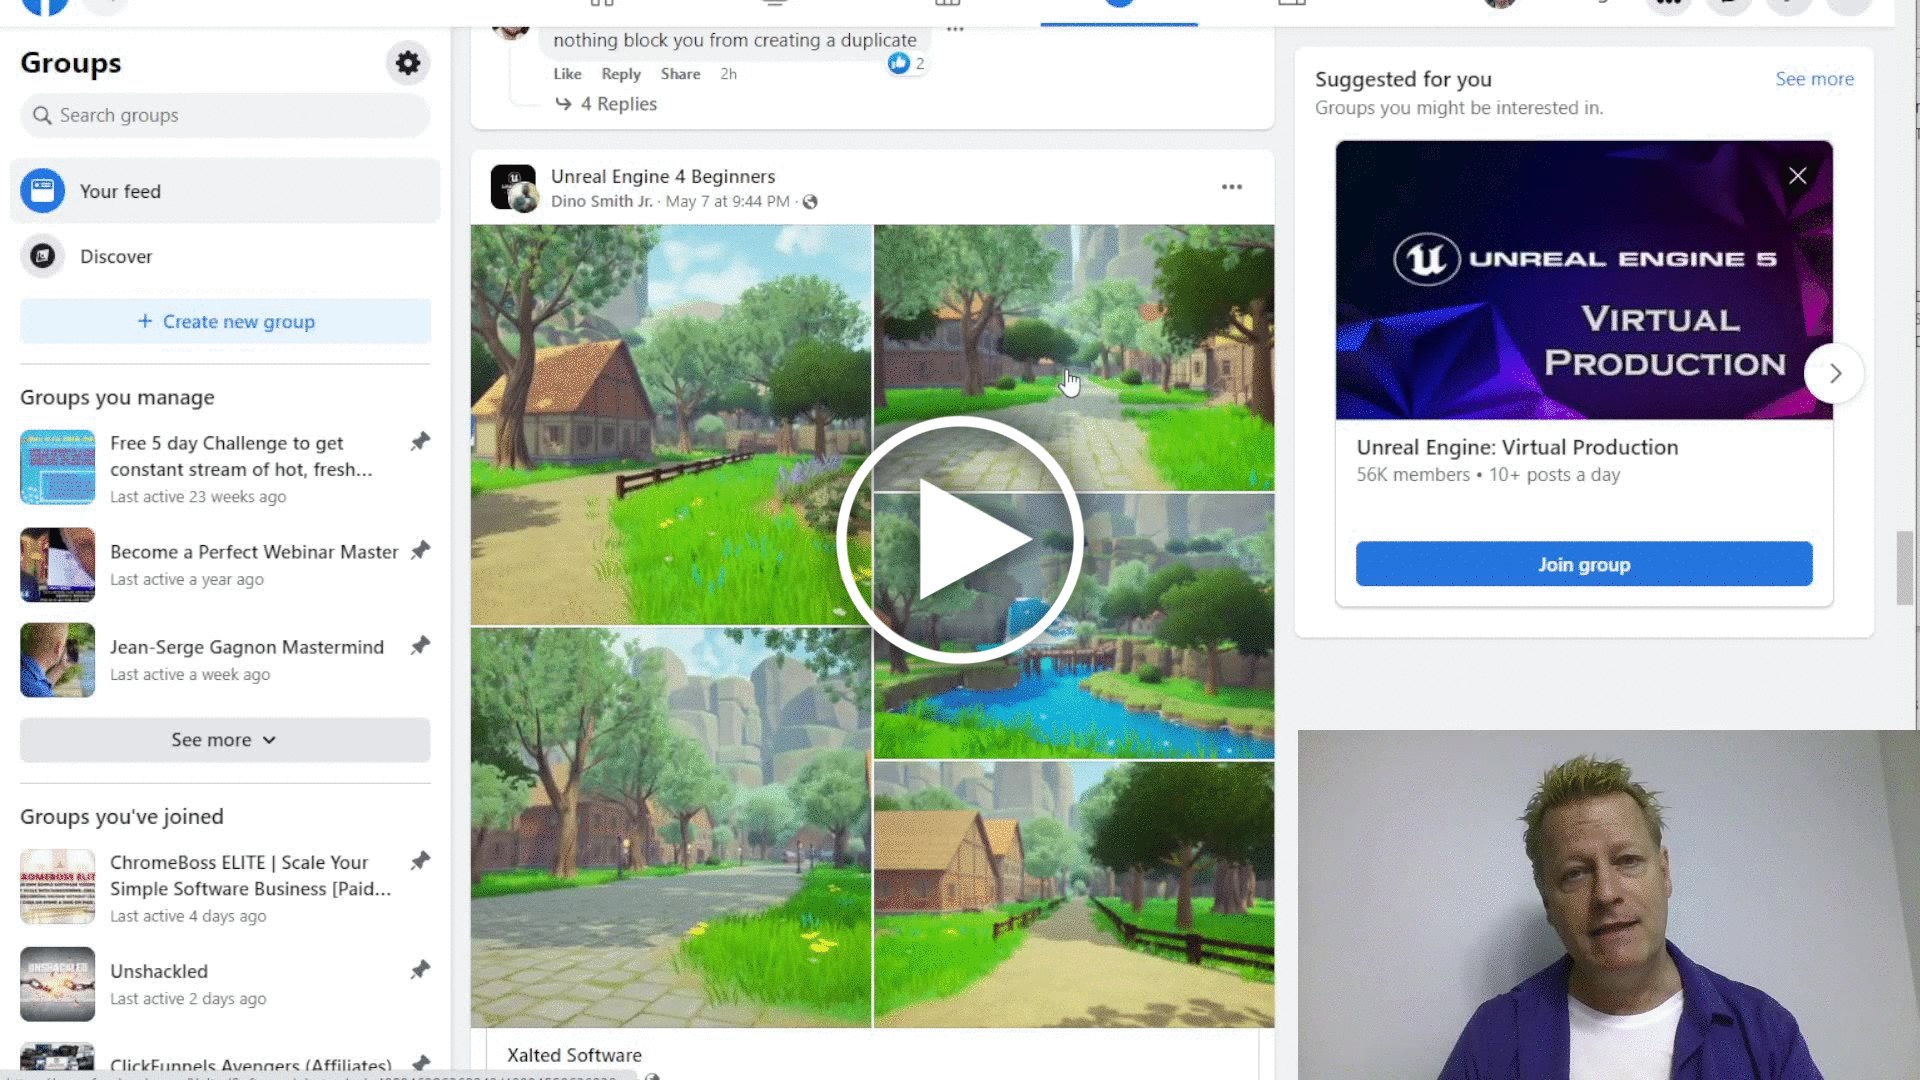Like the comment about duplicate
The height and width of the screenshot is (1080, 1920).
pyautogui.click(x=567, y=74)
